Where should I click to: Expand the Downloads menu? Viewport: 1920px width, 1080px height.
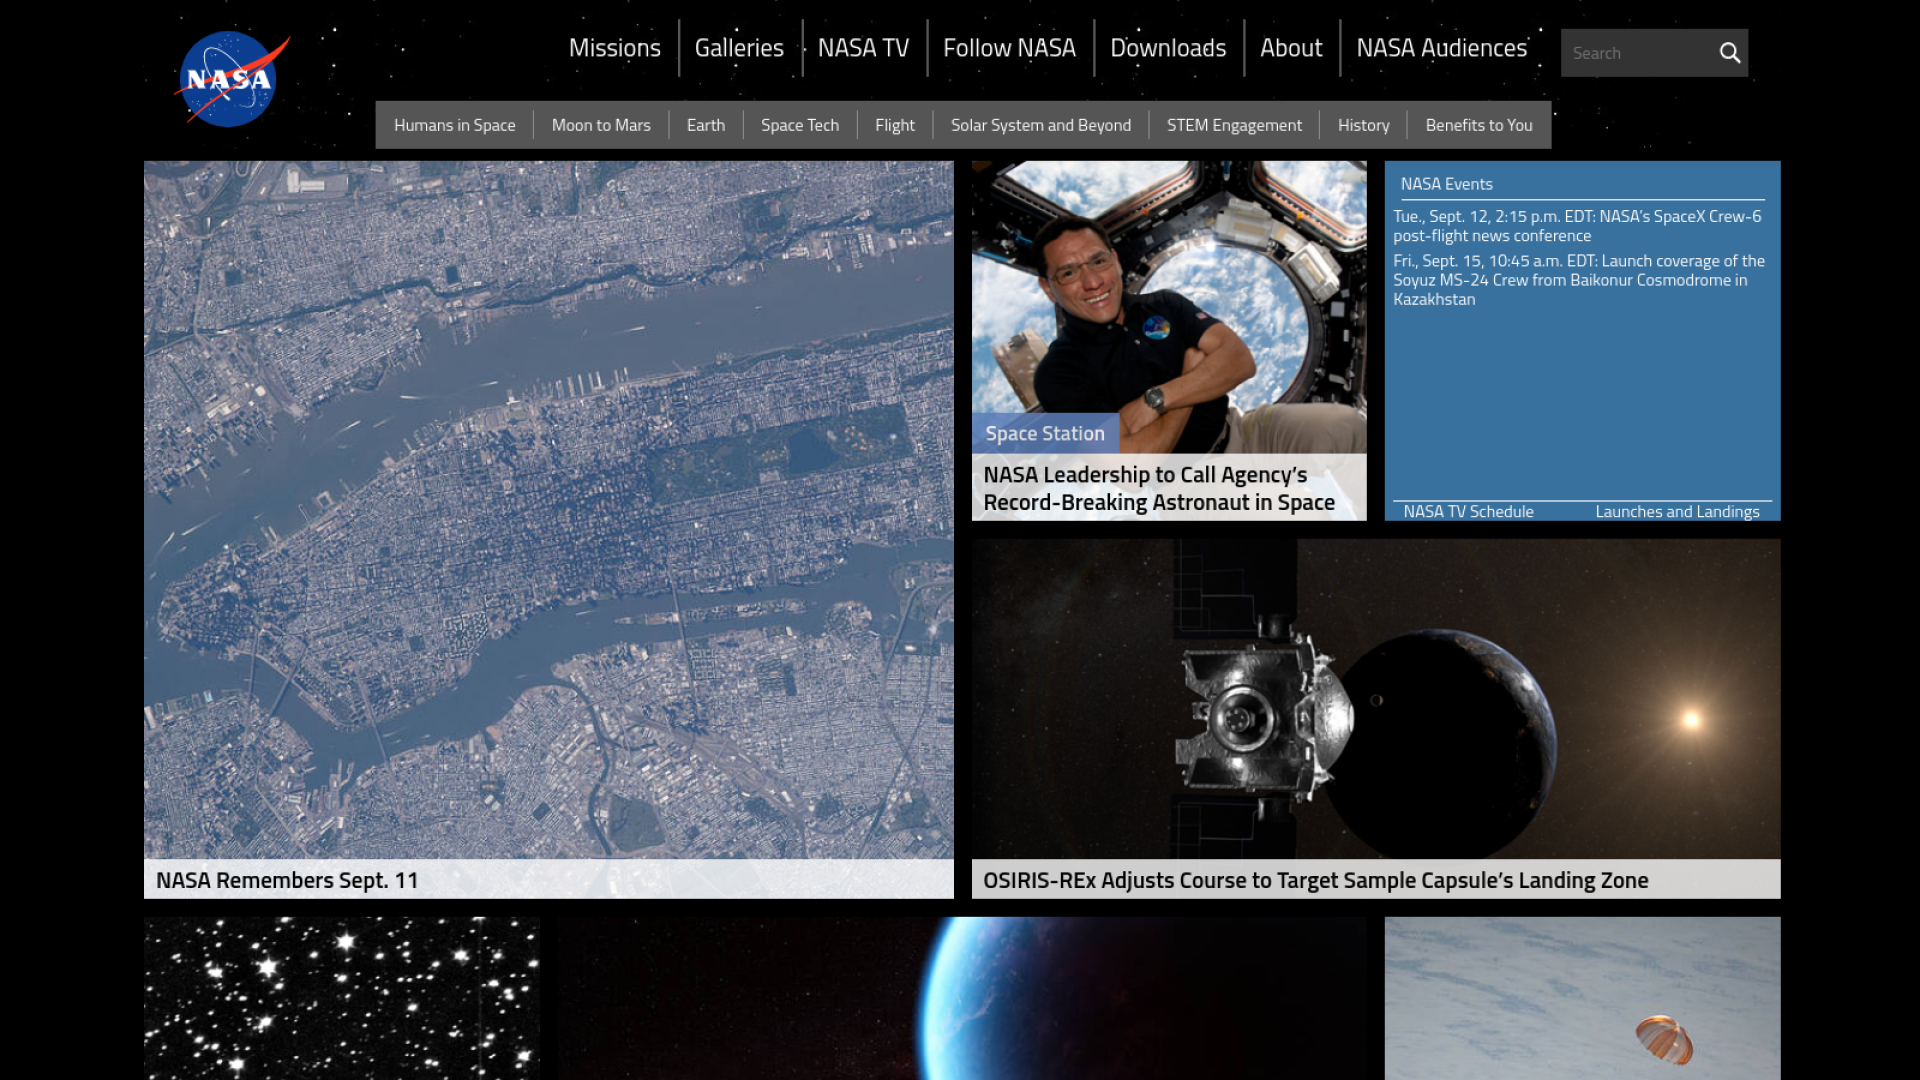pyautogui.click(x=1167, y=48)
